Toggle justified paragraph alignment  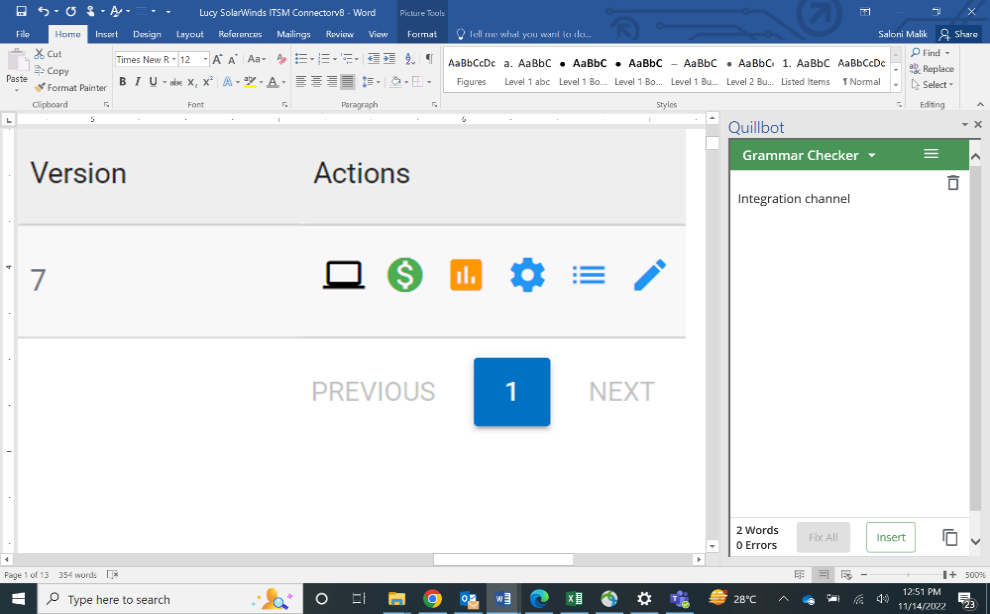(347, 81)
